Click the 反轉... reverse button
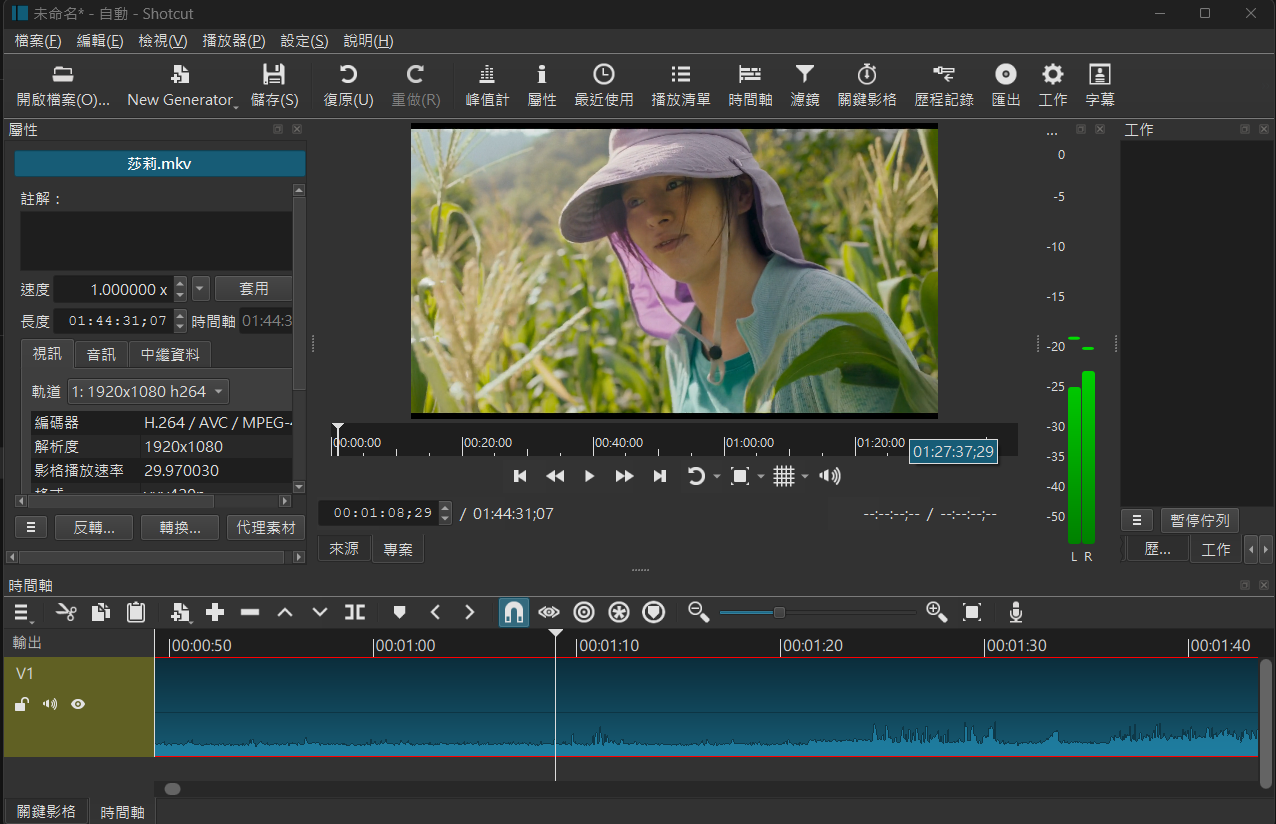 click(x=94, y=527)
